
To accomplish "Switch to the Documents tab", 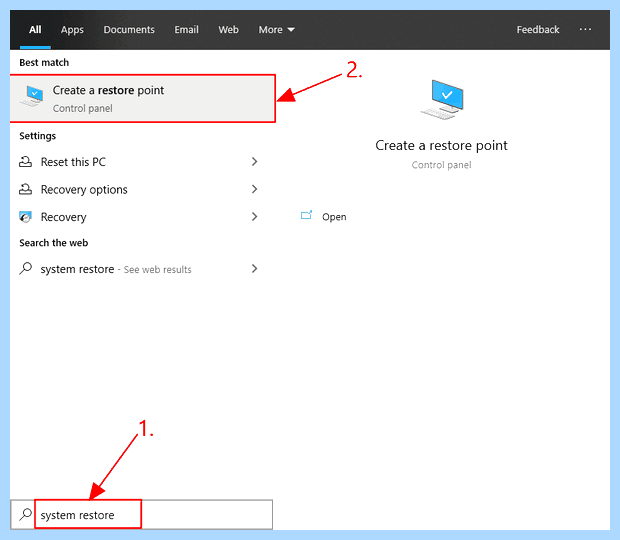I will tap(129, 30).
